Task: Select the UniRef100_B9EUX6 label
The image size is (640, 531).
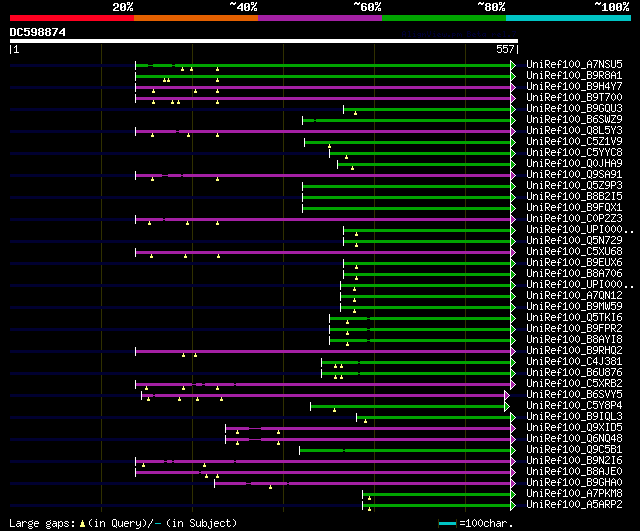Action: click(574, 263)
